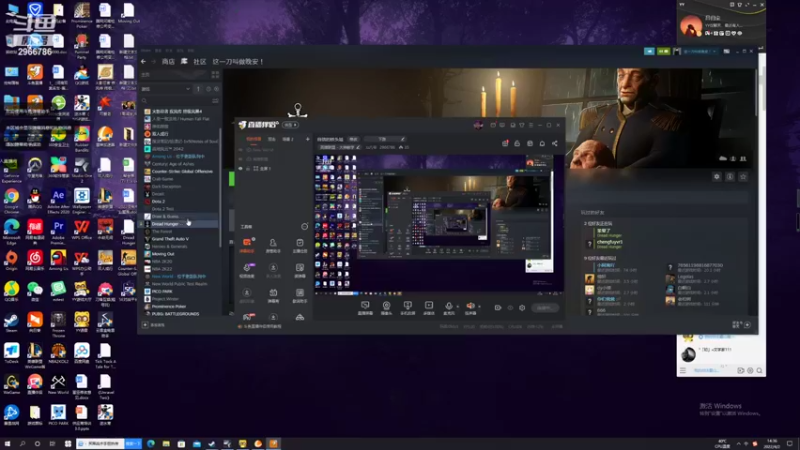Open the 库 library tab in Steam

(x=184, y=61)
